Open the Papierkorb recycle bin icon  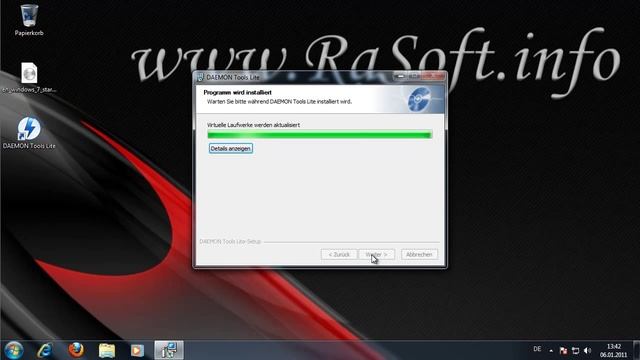pos(29,20)
